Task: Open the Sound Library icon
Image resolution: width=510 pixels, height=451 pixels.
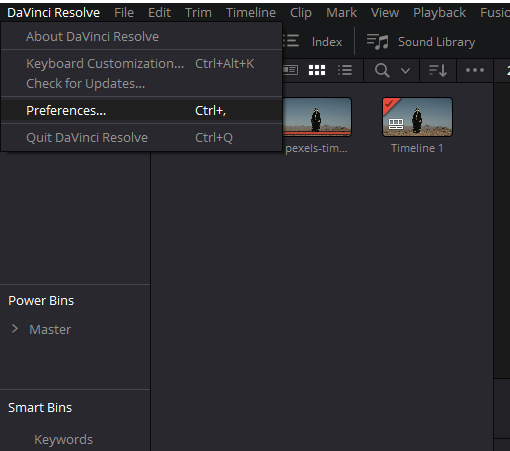Action: pyautogui.click(x=378, y=42)
